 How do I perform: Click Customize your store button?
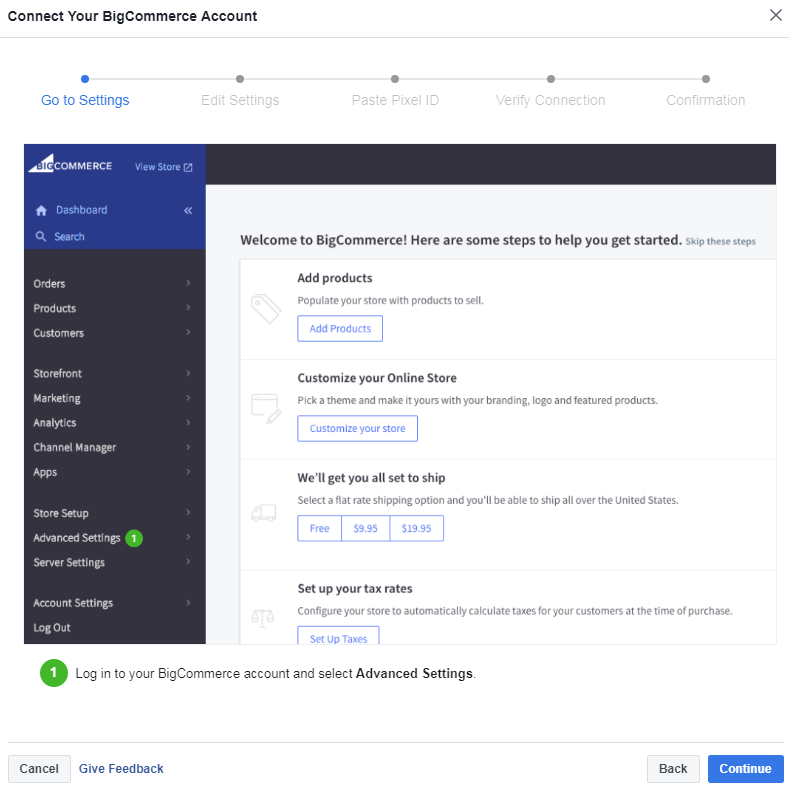pos(357,429)
